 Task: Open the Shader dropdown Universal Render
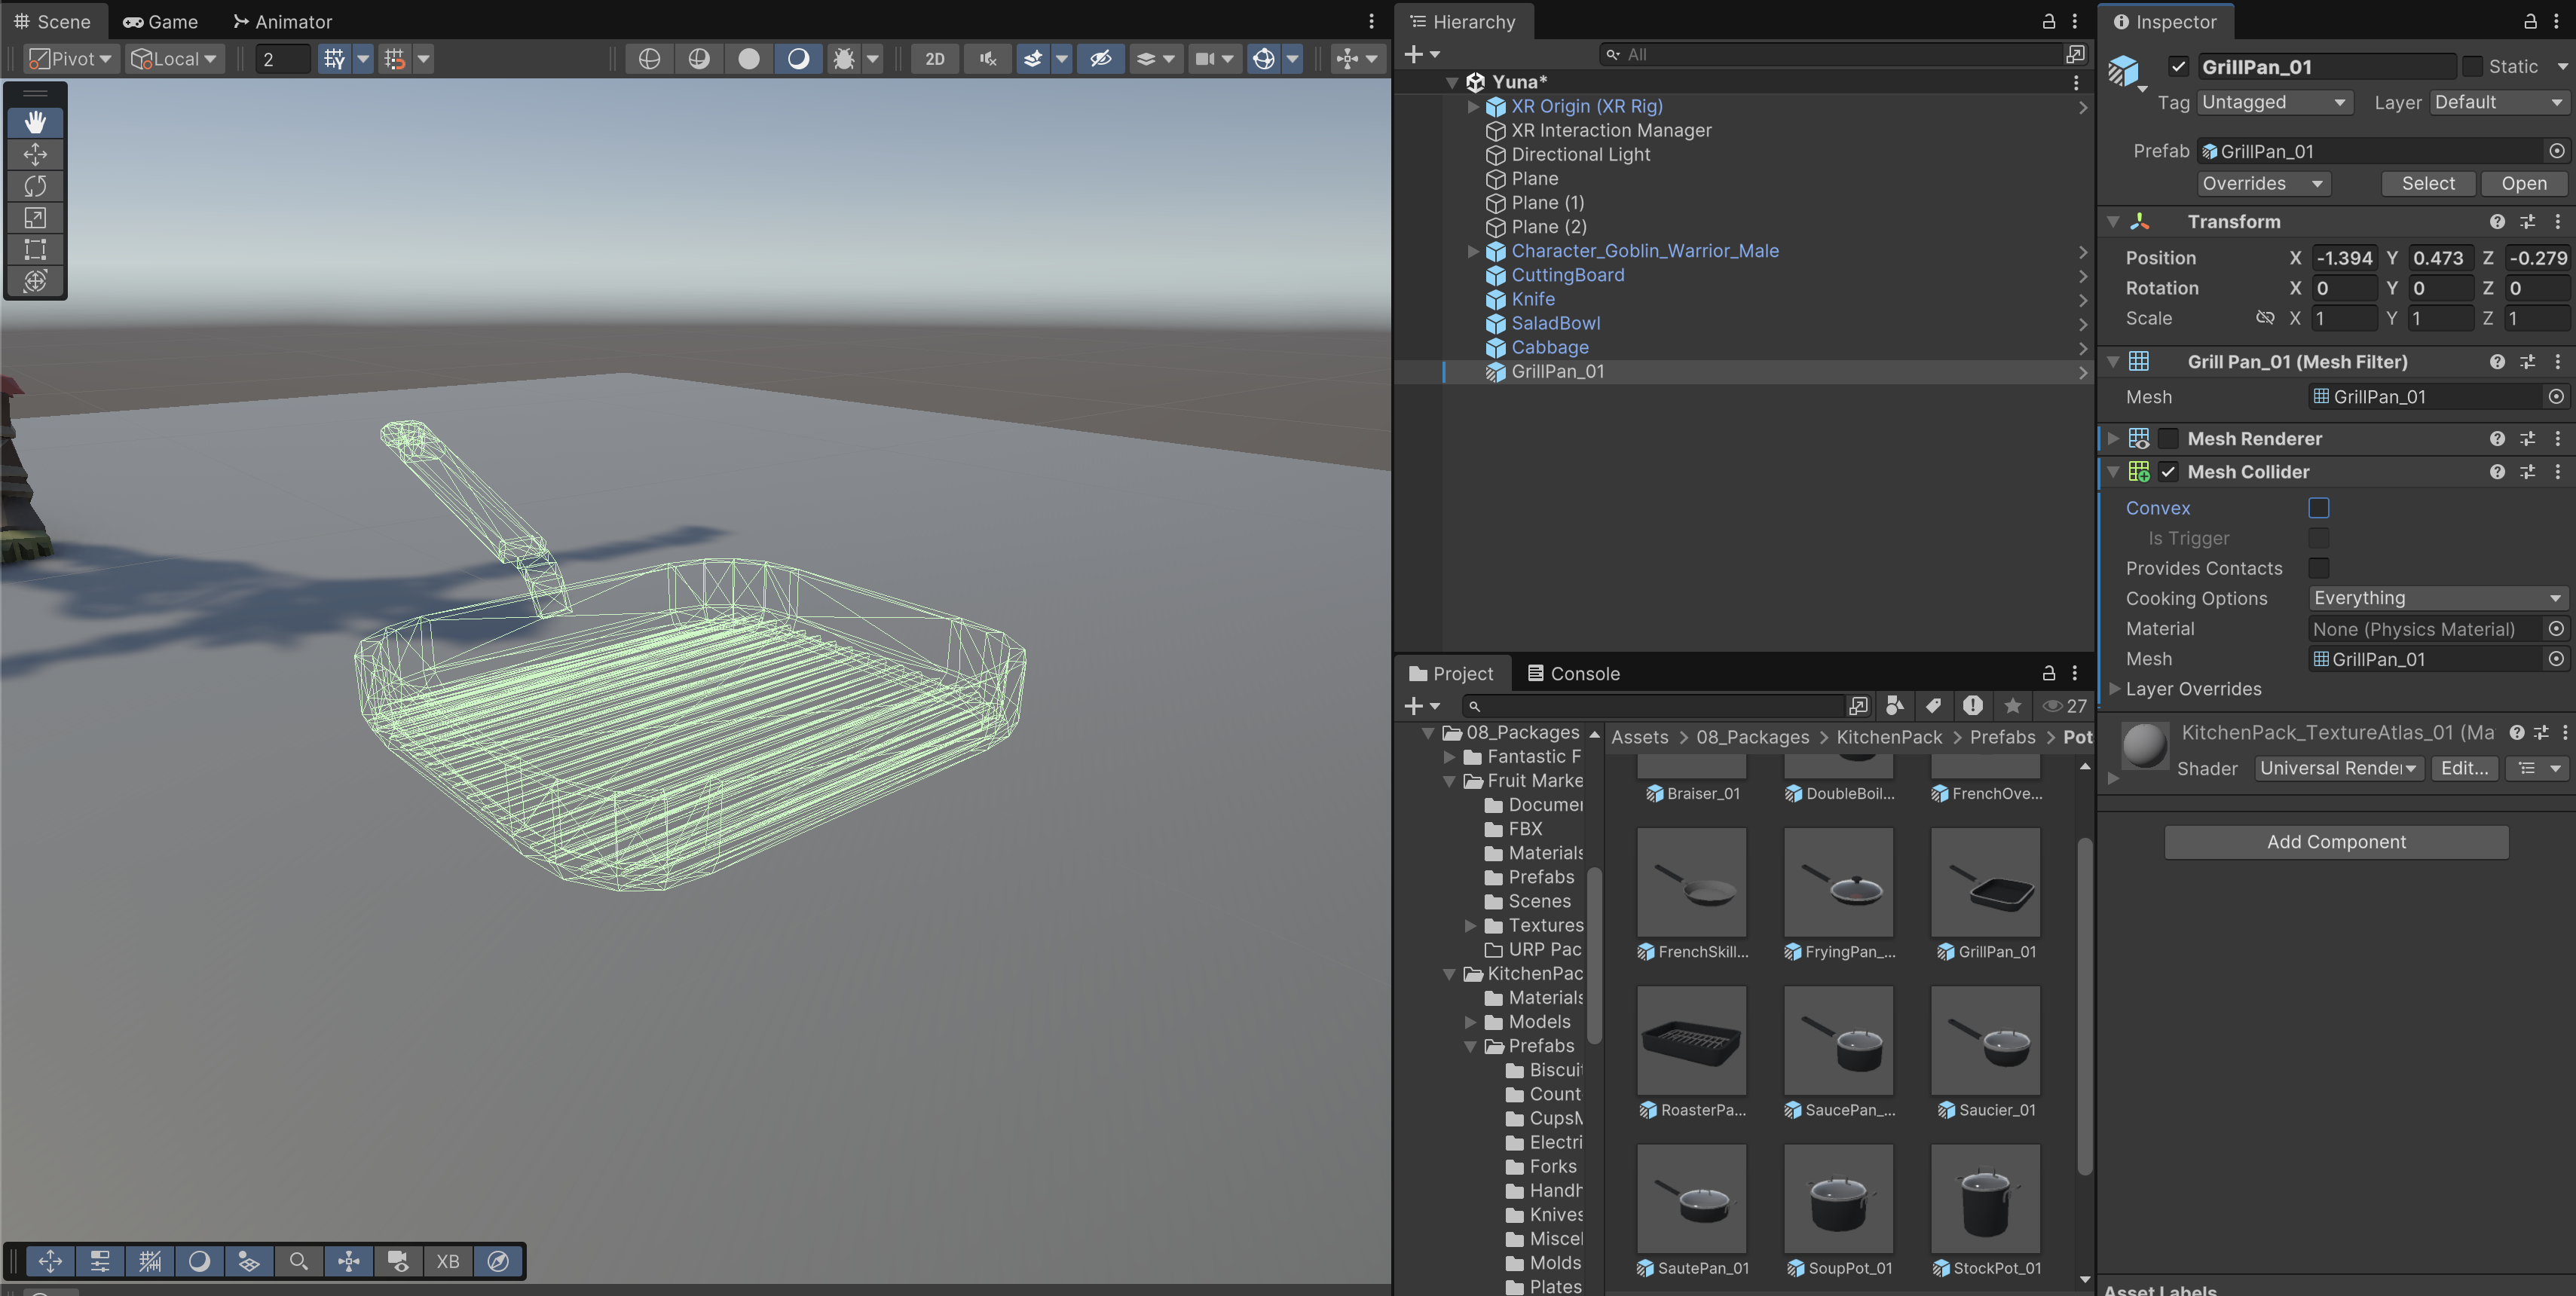coord(2338,768)
